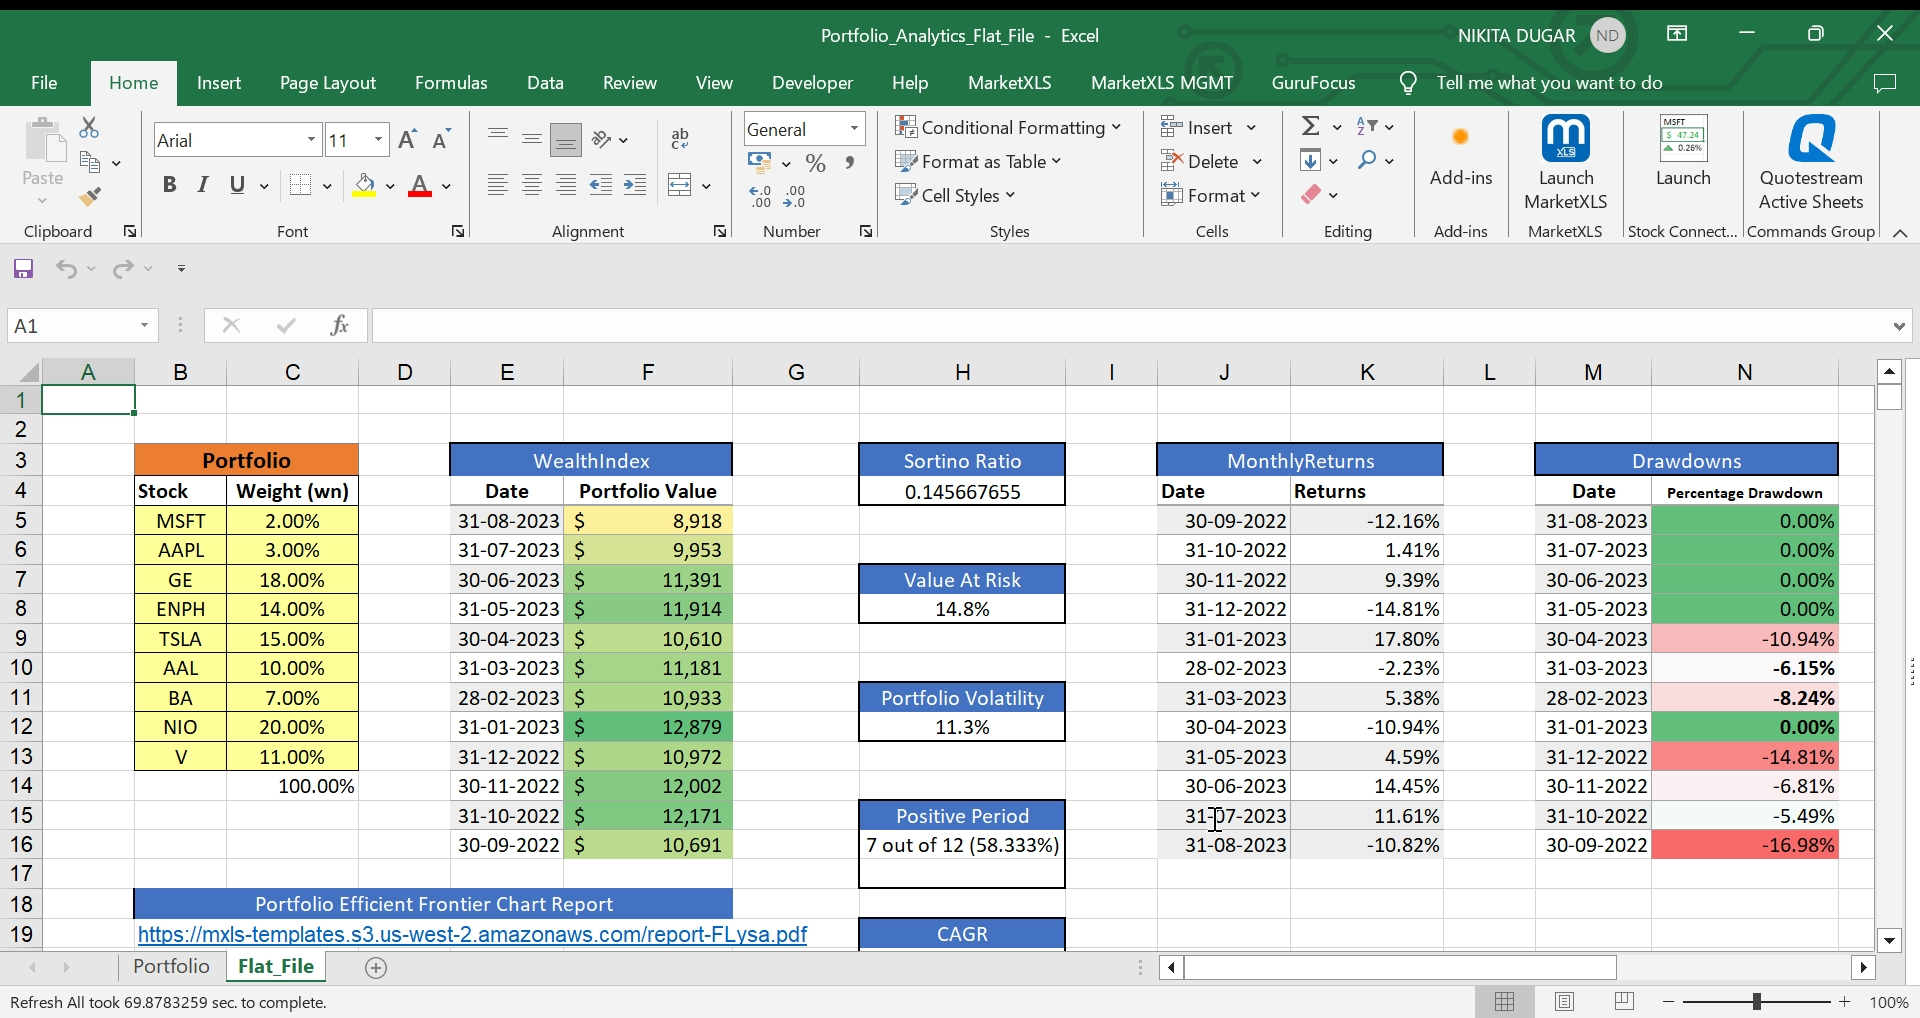Image resolution: width=1920 pixels, height=1018 pixels.
Task: Toggle Align Left alignment
Action: click(498, 185)
